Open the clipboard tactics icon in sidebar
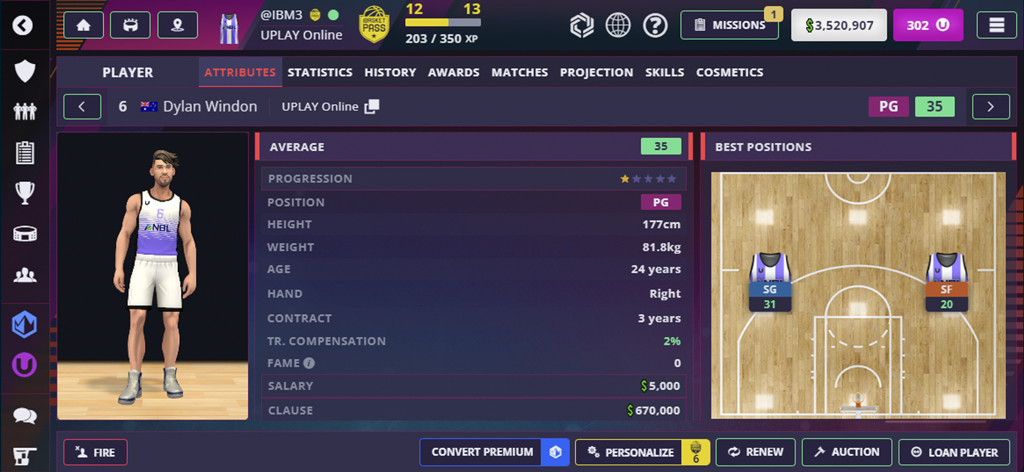 (25, 152)
